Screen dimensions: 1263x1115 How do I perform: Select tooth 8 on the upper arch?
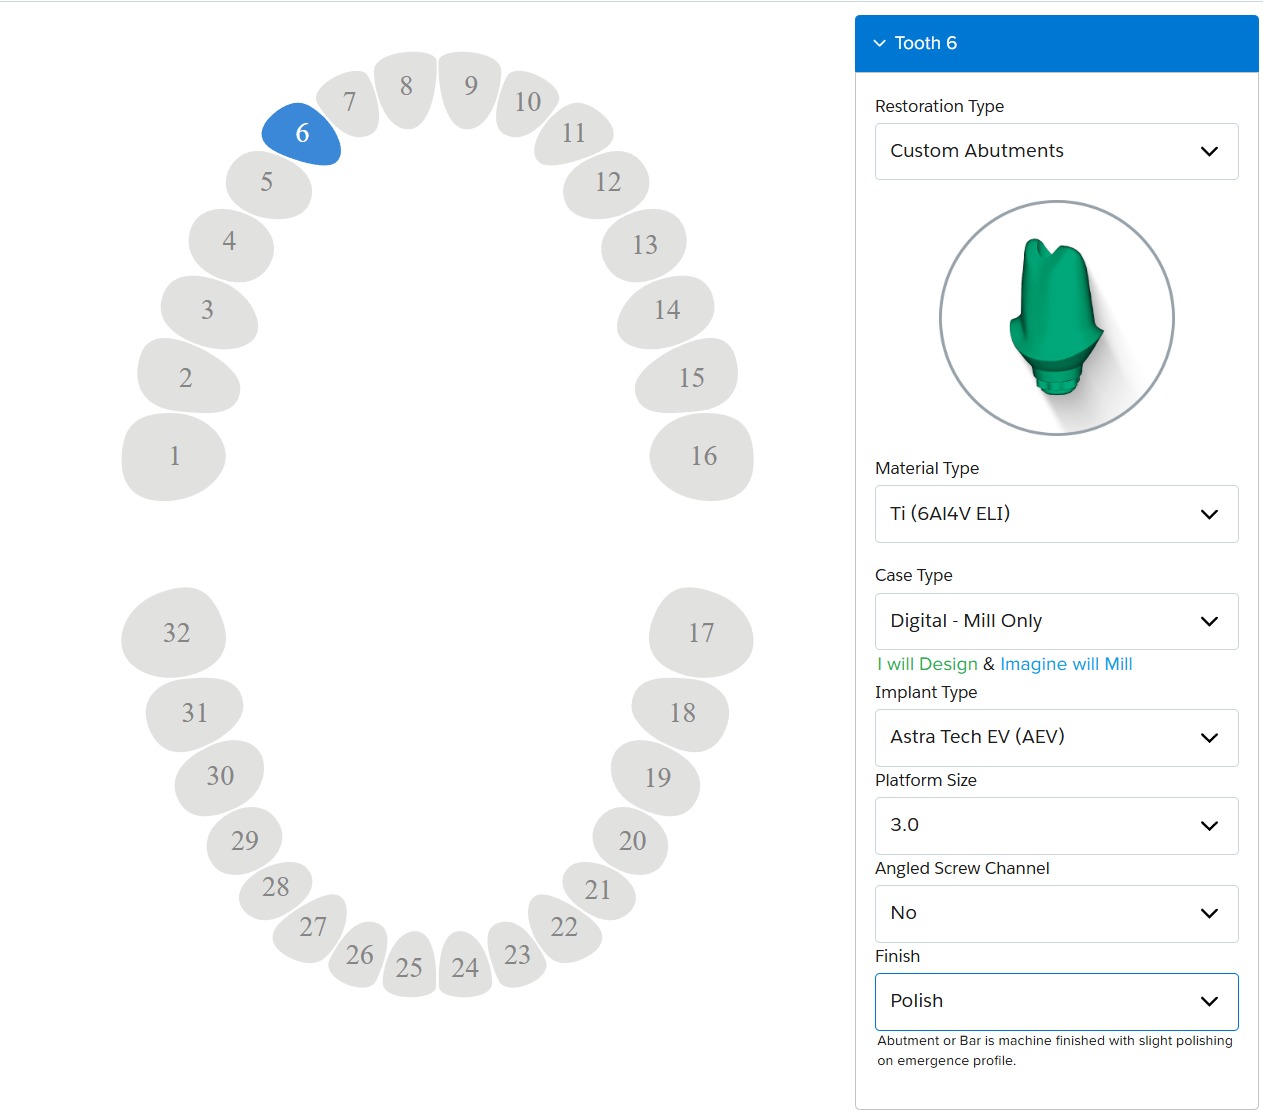pyautogui.click(x=405, y=88)
